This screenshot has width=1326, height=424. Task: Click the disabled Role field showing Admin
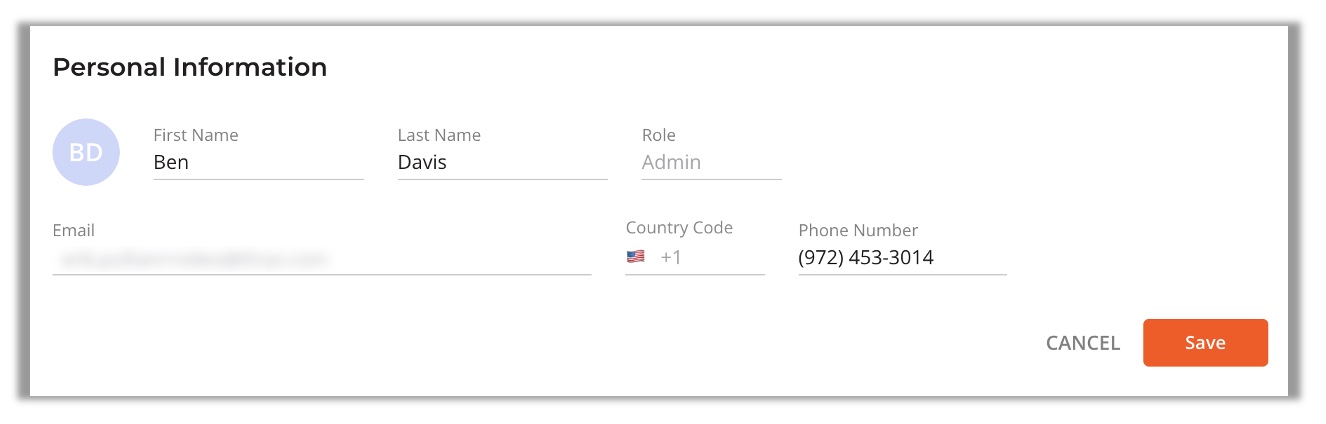[x=711, y=162]
